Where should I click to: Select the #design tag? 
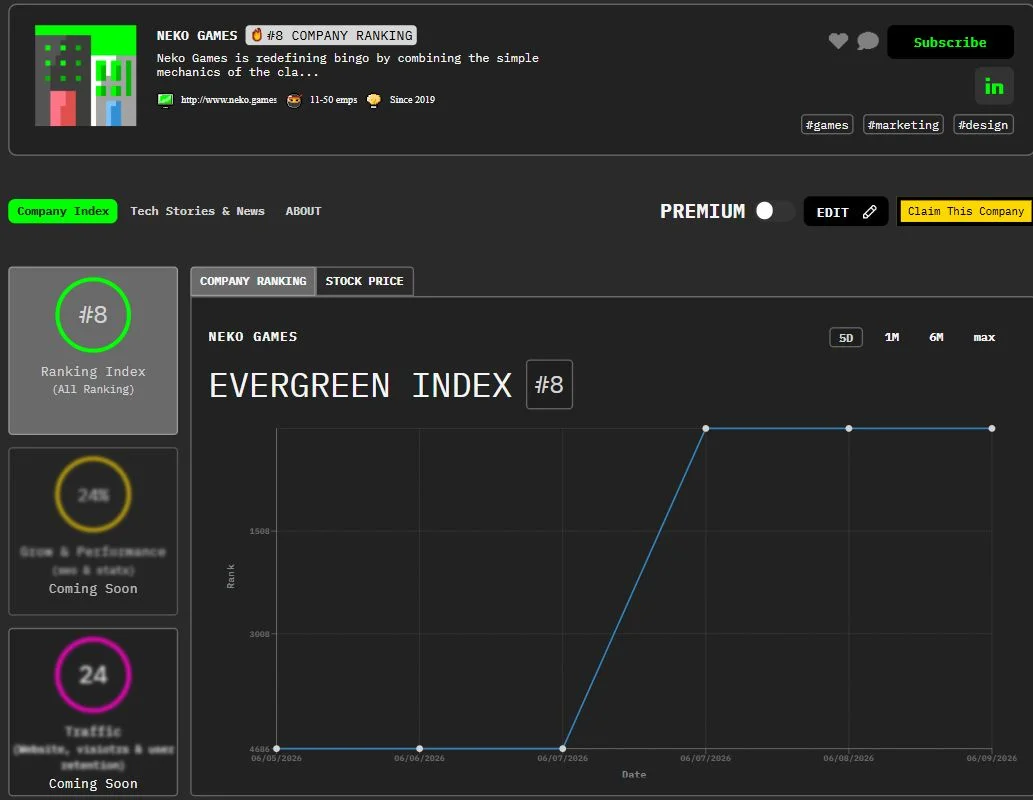pos(983,125)
